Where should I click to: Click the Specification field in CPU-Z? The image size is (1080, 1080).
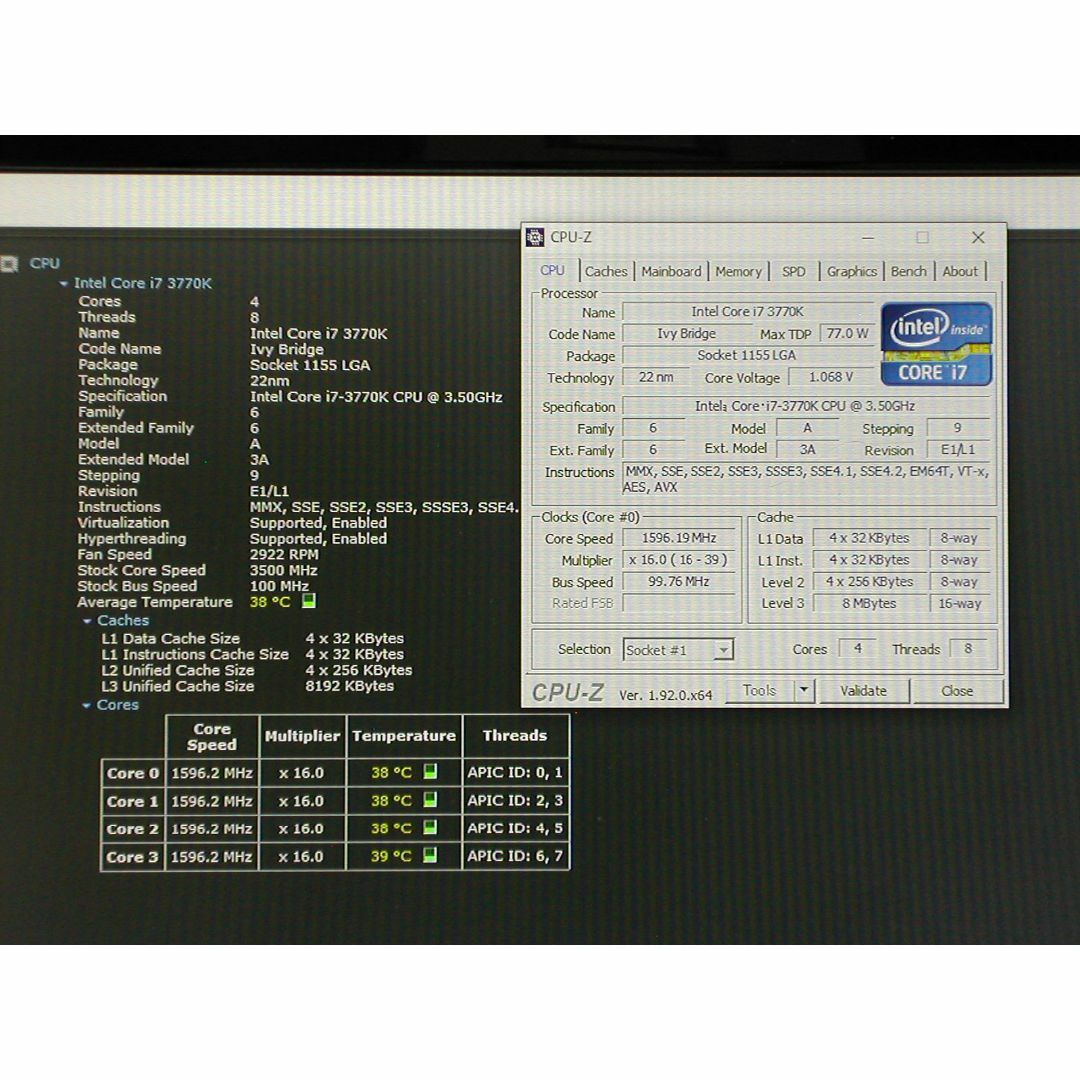point(807,406)
